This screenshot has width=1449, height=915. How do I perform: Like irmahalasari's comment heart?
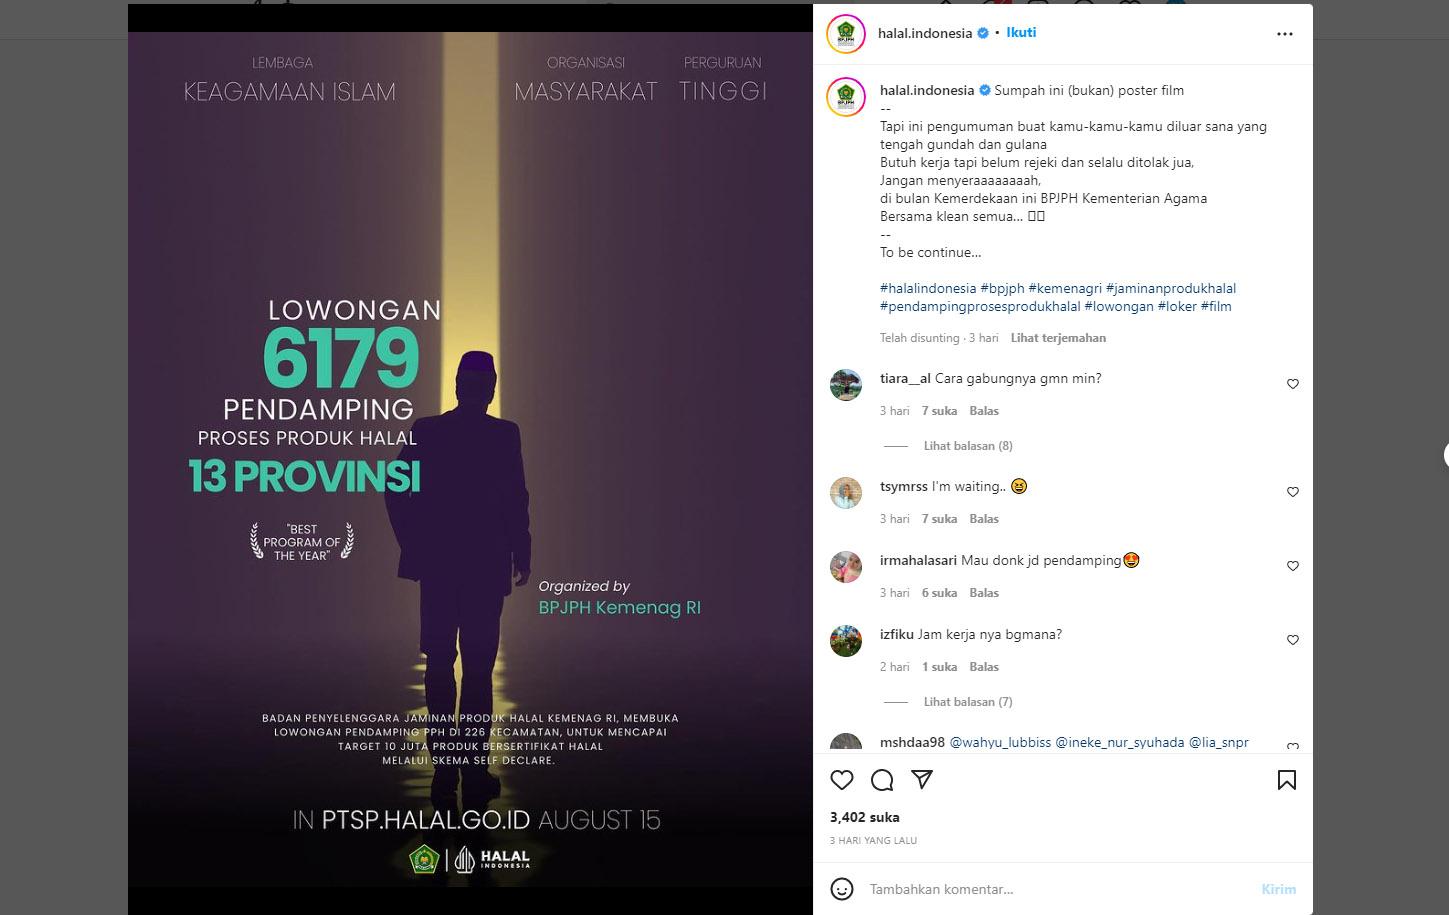[x=1293, y=566]
